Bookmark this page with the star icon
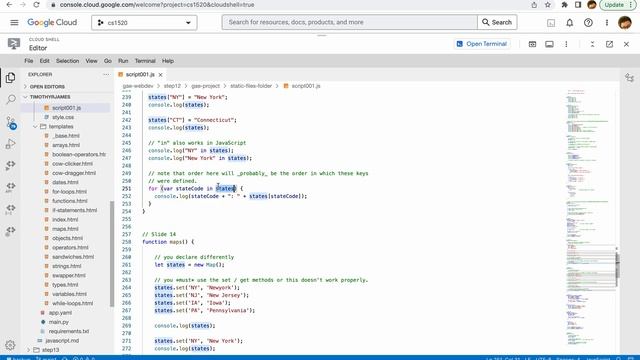The image size is (640, 360). 548,5
